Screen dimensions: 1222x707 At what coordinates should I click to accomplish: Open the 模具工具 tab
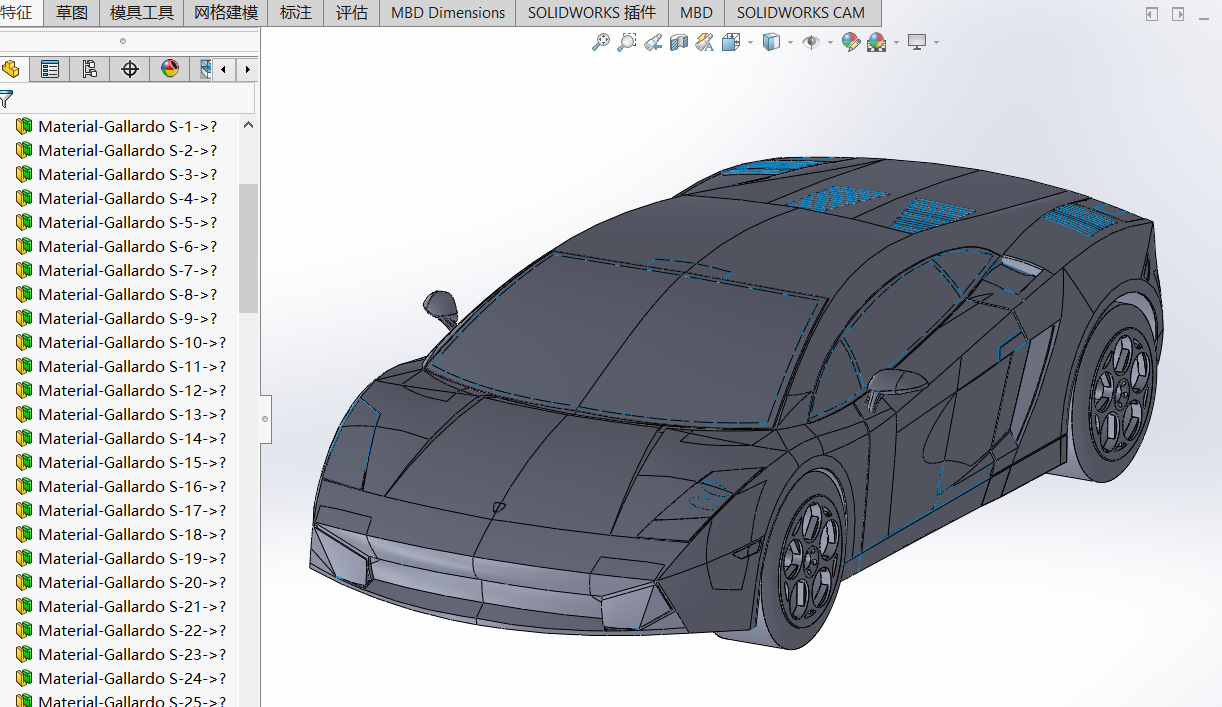142,13
